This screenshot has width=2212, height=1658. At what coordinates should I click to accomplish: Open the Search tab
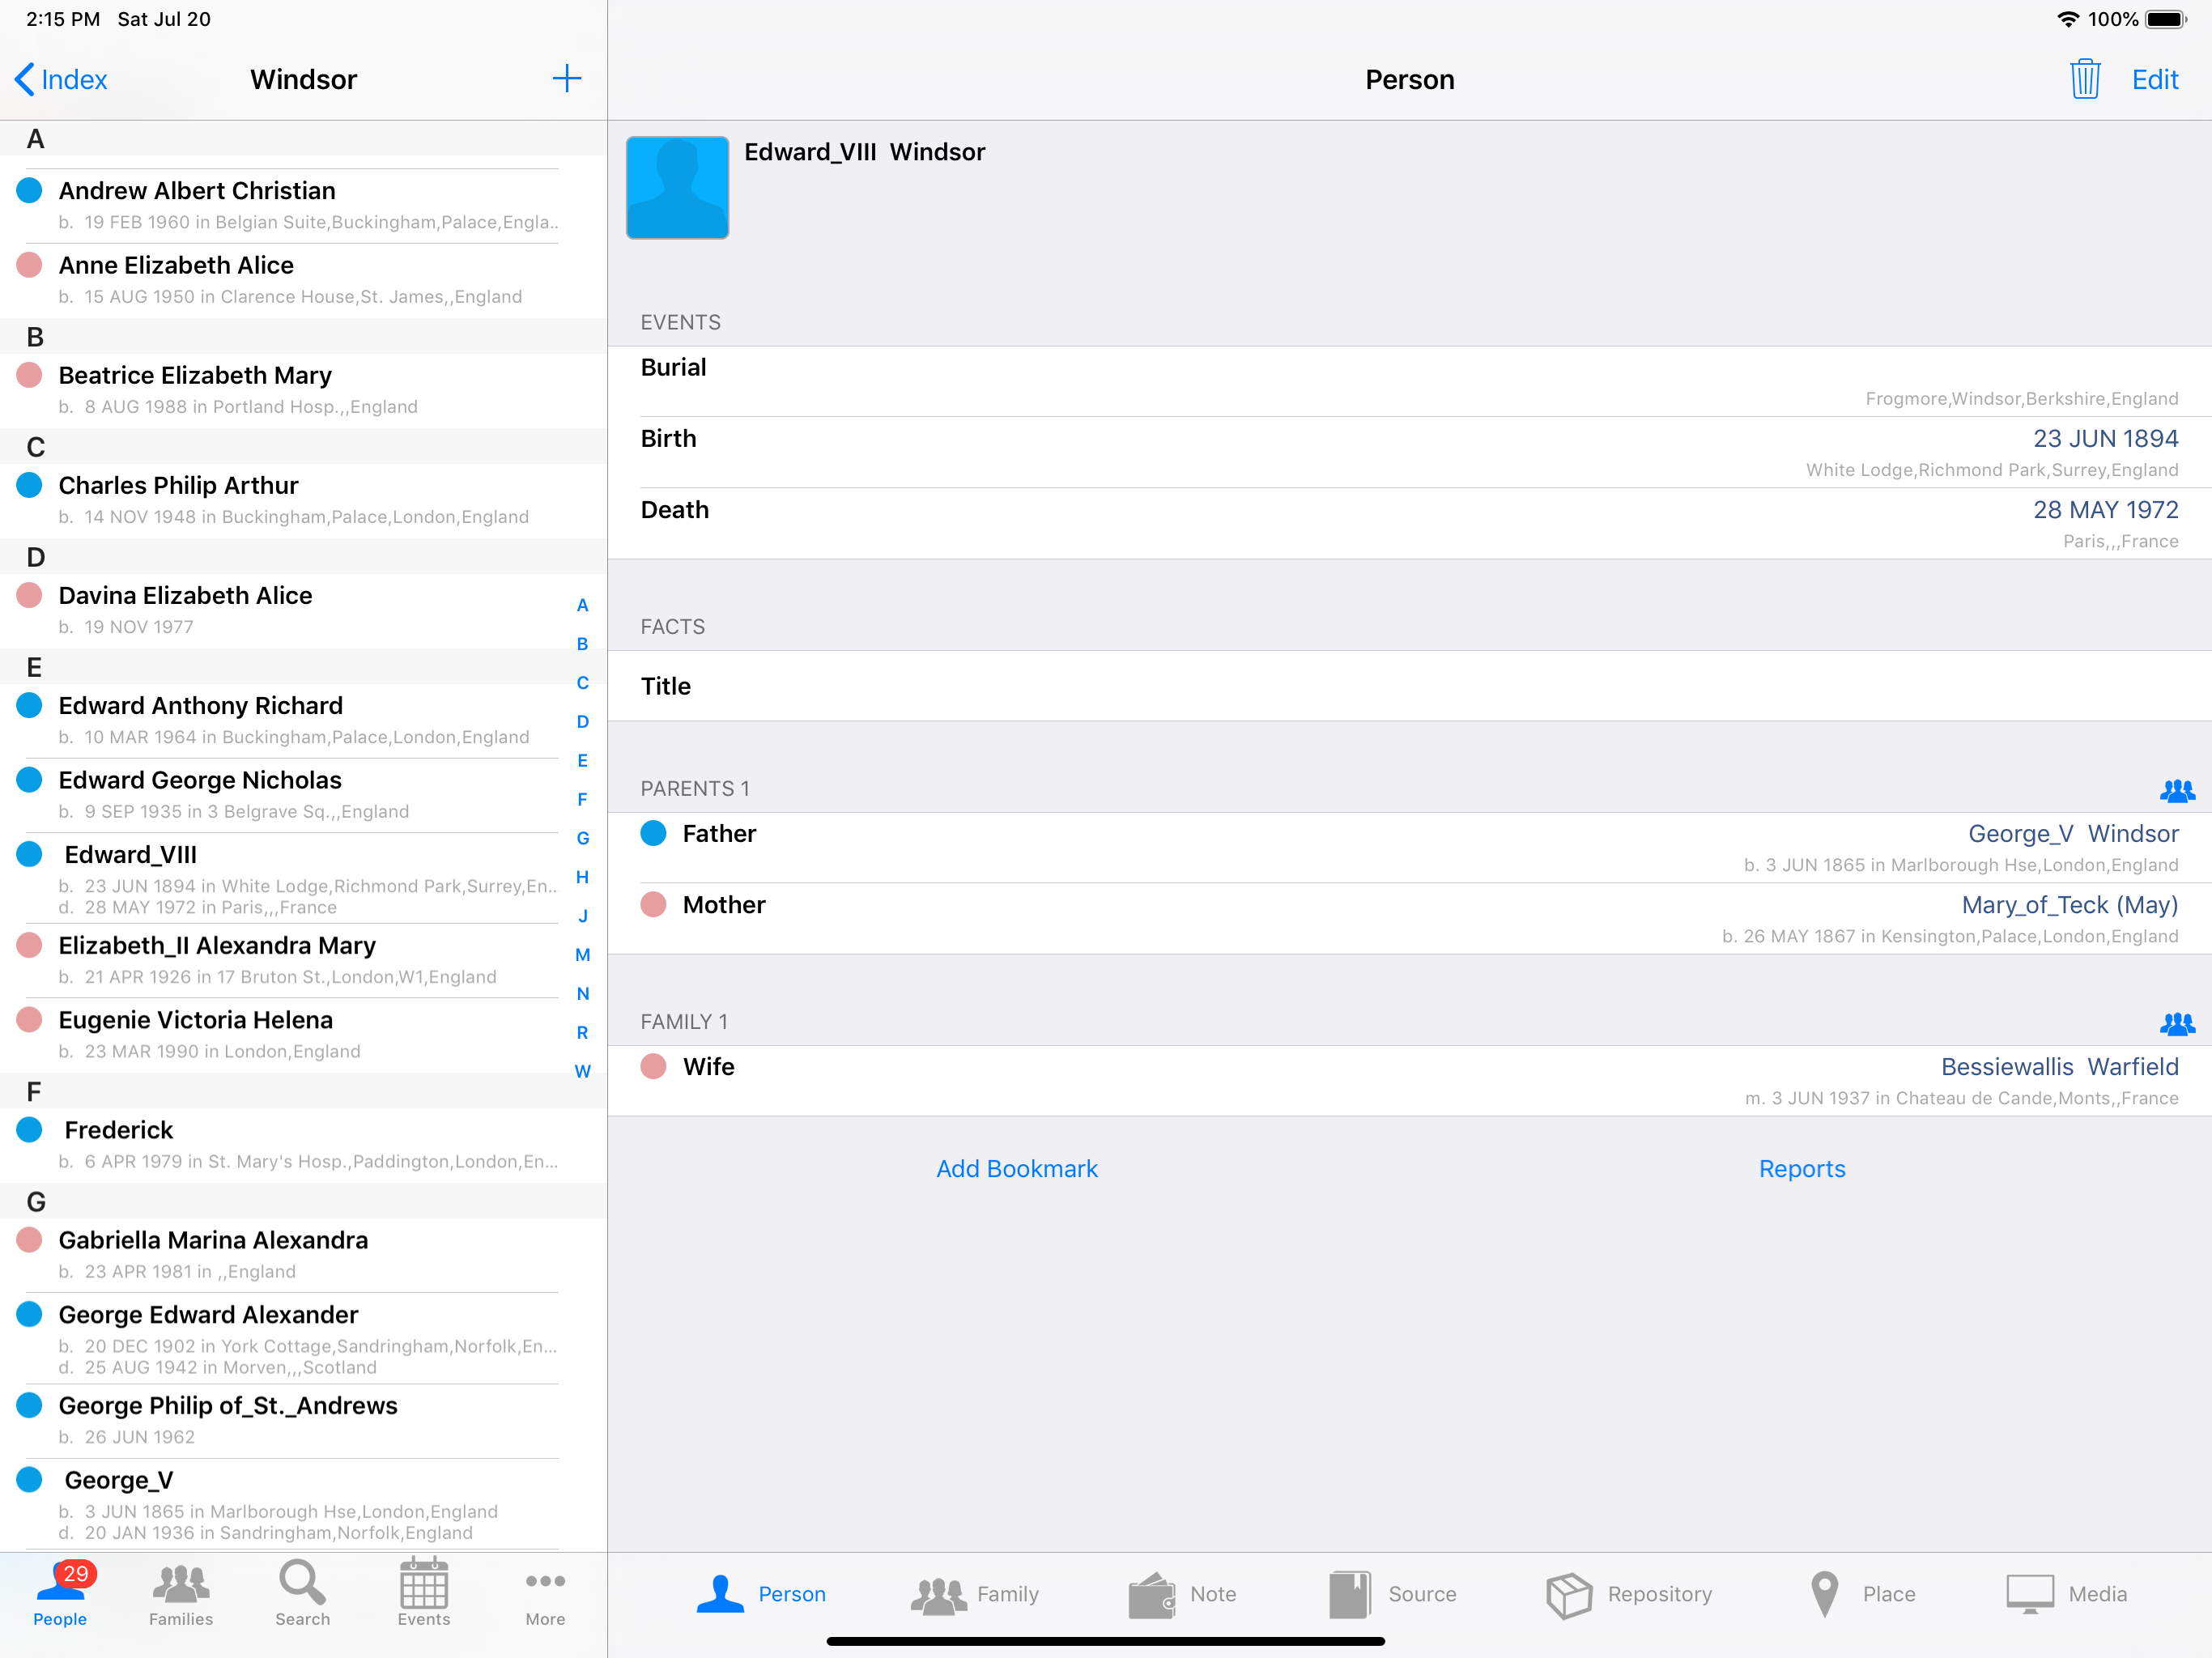click(x=302, y=1593)
